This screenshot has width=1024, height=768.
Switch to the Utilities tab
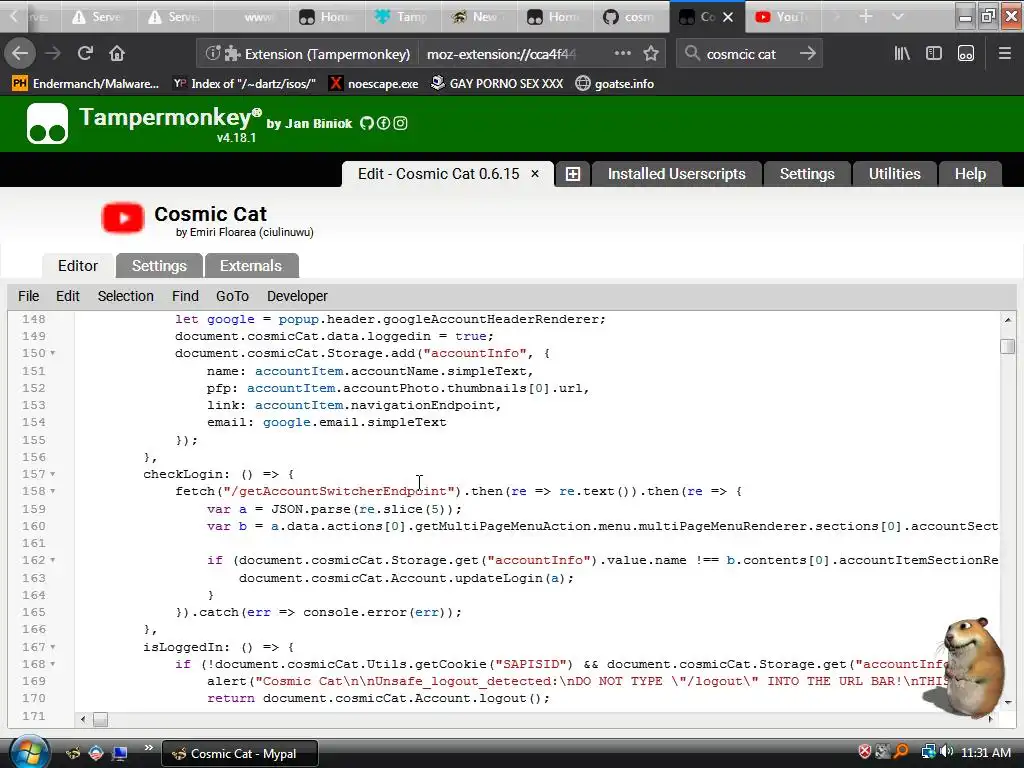[895, 174]
